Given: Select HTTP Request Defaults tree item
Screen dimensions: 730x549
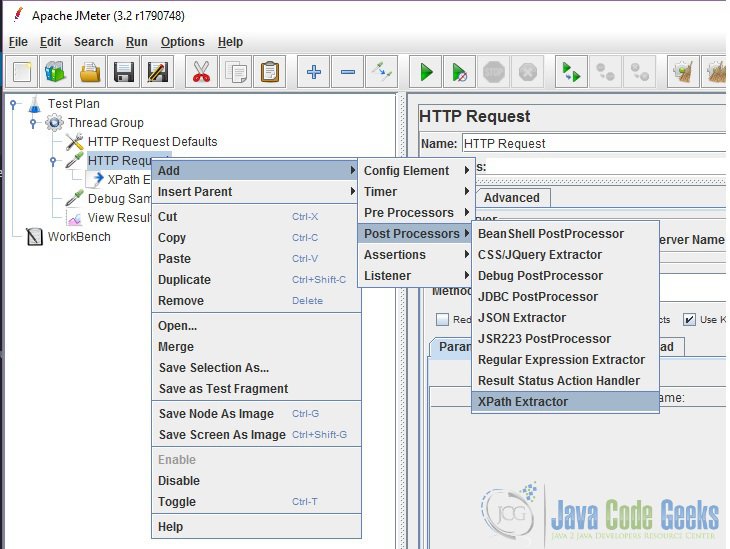Looking at the screenshot, I should (x=152, y=142).
